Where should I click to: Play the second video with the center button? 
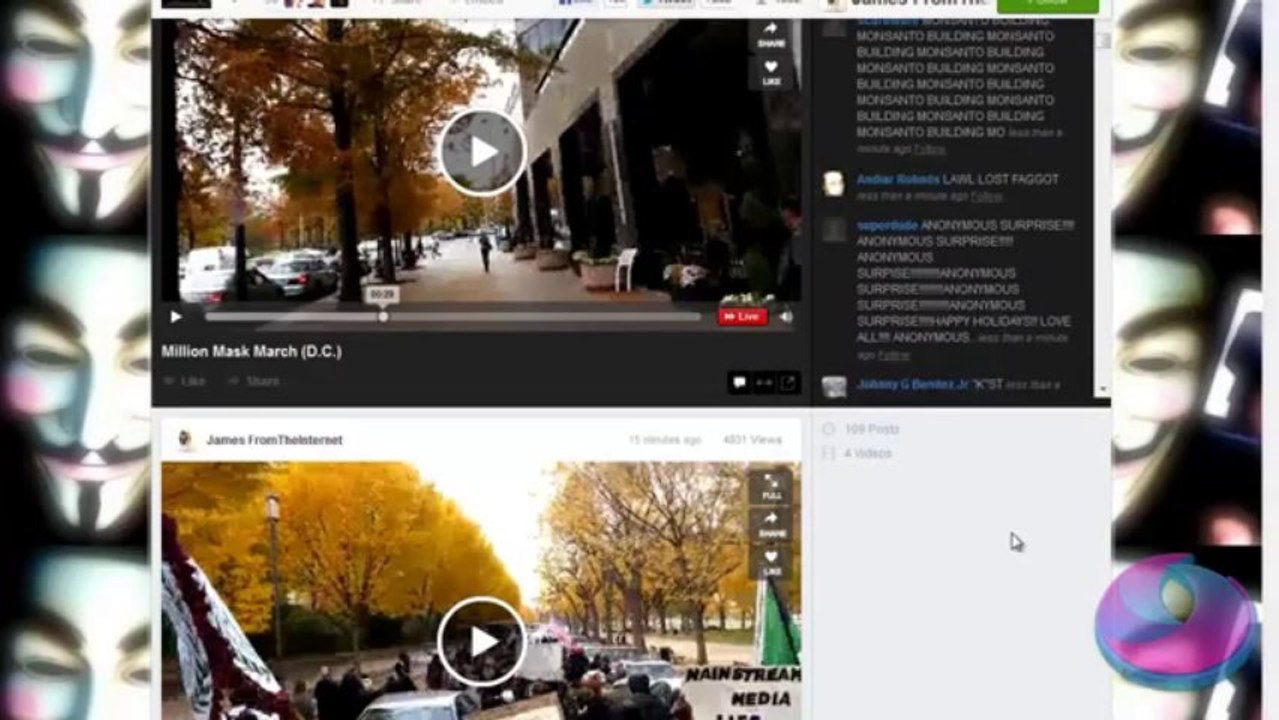[x=482, y=641]
